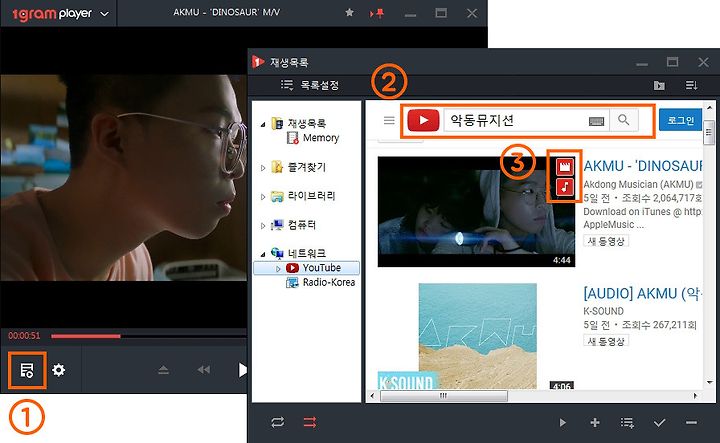Screen dimensions: 720x443
Task: Open the K-SOUND channel link
Action: (x=603, y=311)
